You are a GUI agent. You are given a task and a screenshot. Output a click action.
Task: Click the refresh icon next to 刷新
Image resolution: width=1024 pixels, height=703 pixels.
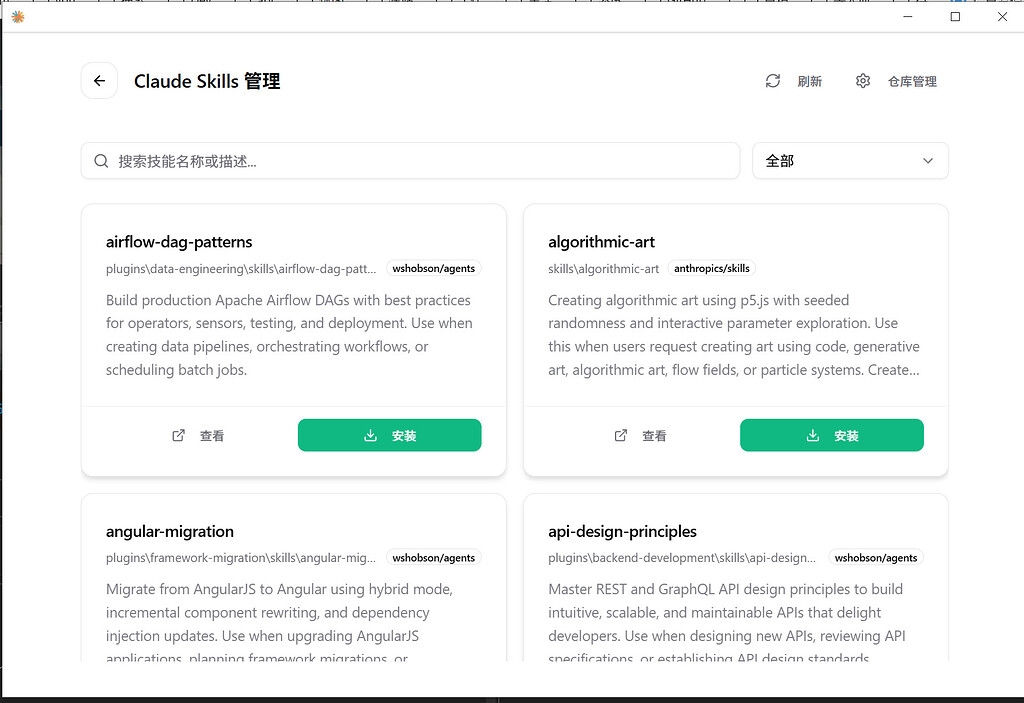point(773,81)
